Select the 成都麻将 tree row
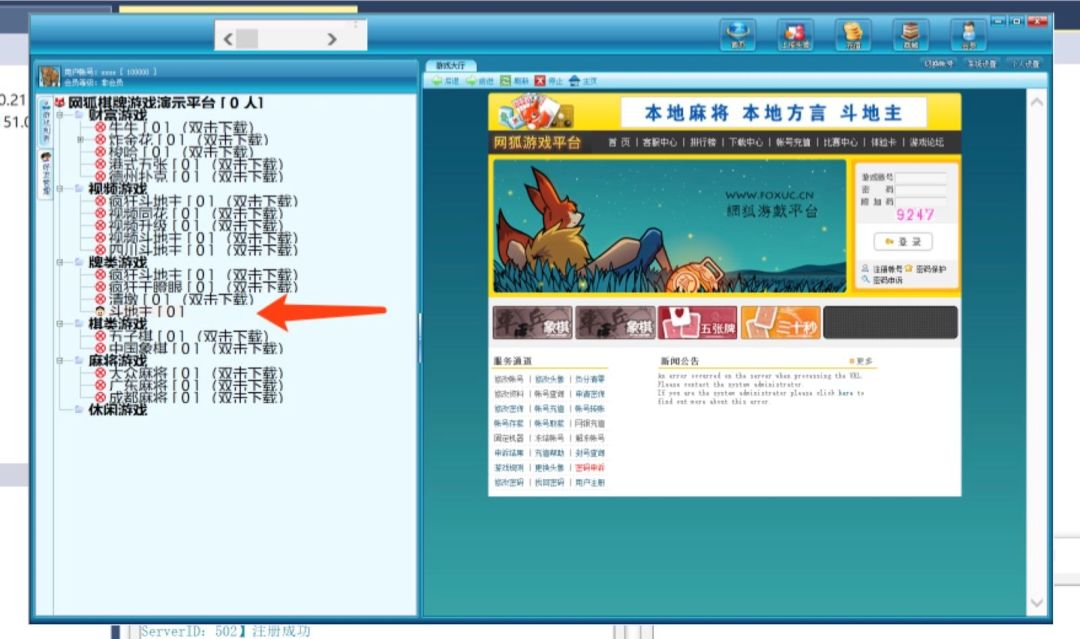This screenshot has width=1080, height=639. [189, 397]
